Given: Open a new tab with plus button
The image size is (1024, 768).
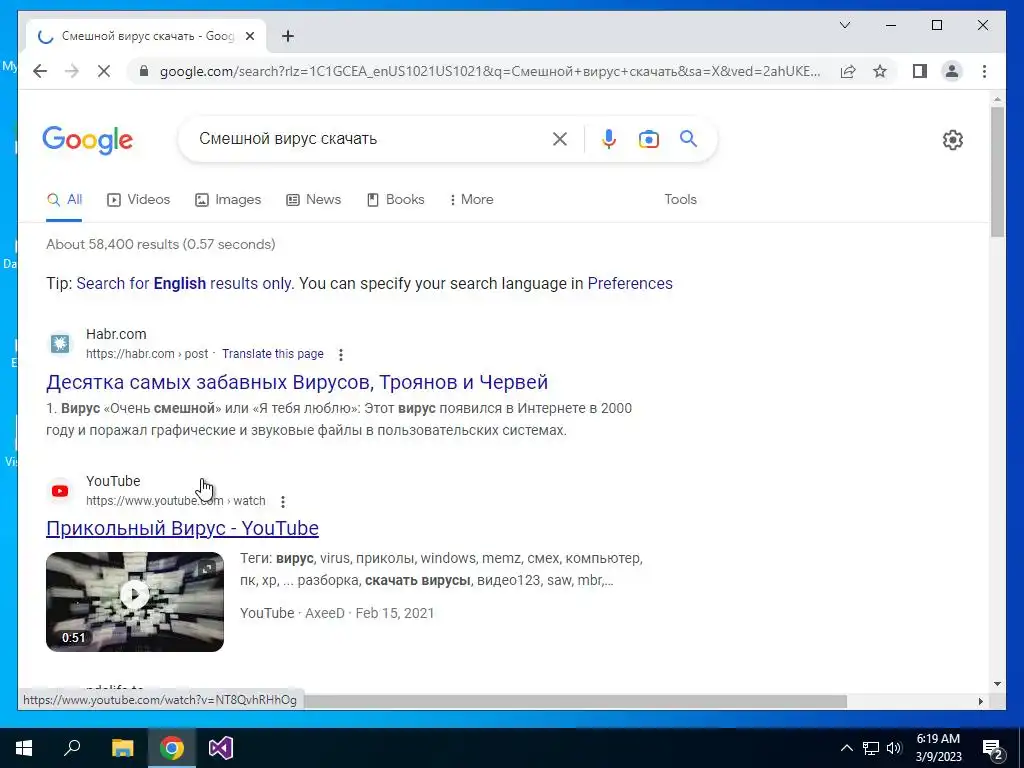Looking at the screenshot, I should coord(288,36).
